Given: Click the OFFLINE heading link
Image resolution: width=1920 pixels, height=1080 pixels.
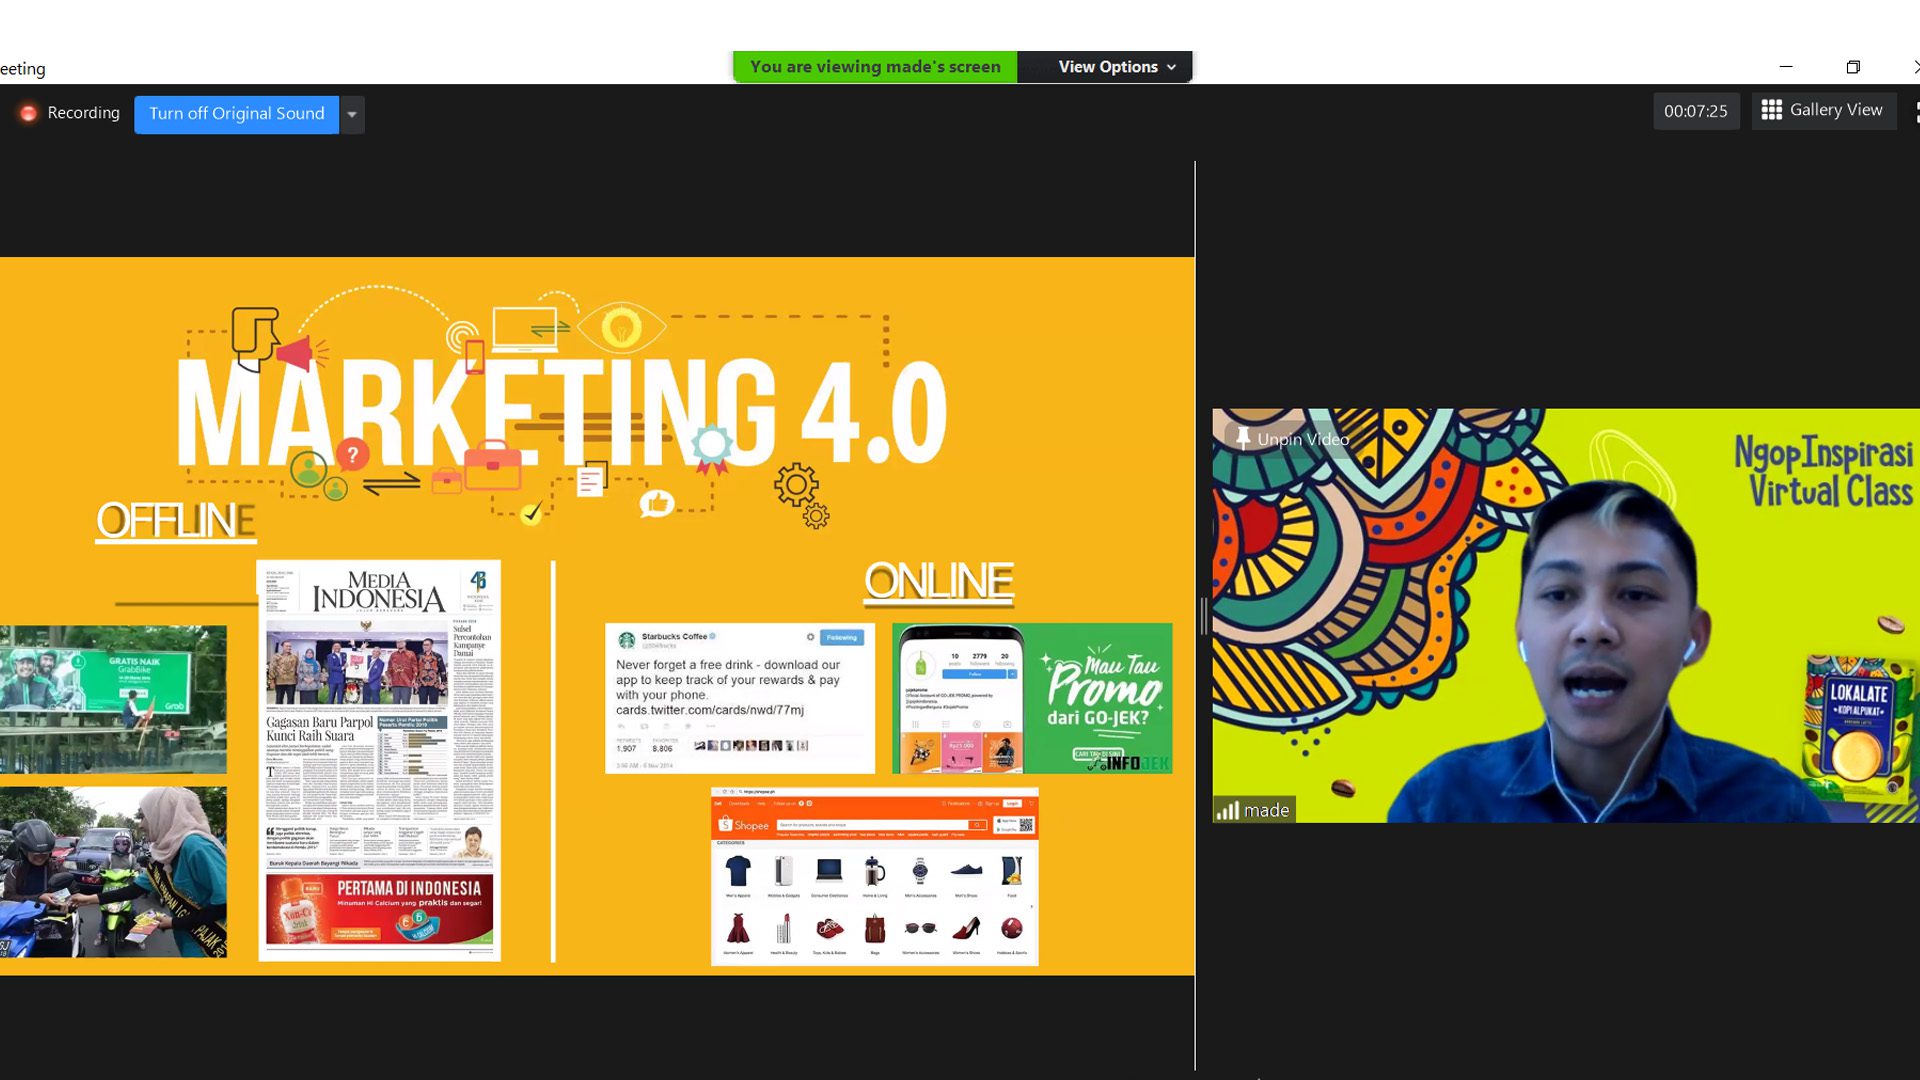Looking at the screenshot, I should (175, 521).
